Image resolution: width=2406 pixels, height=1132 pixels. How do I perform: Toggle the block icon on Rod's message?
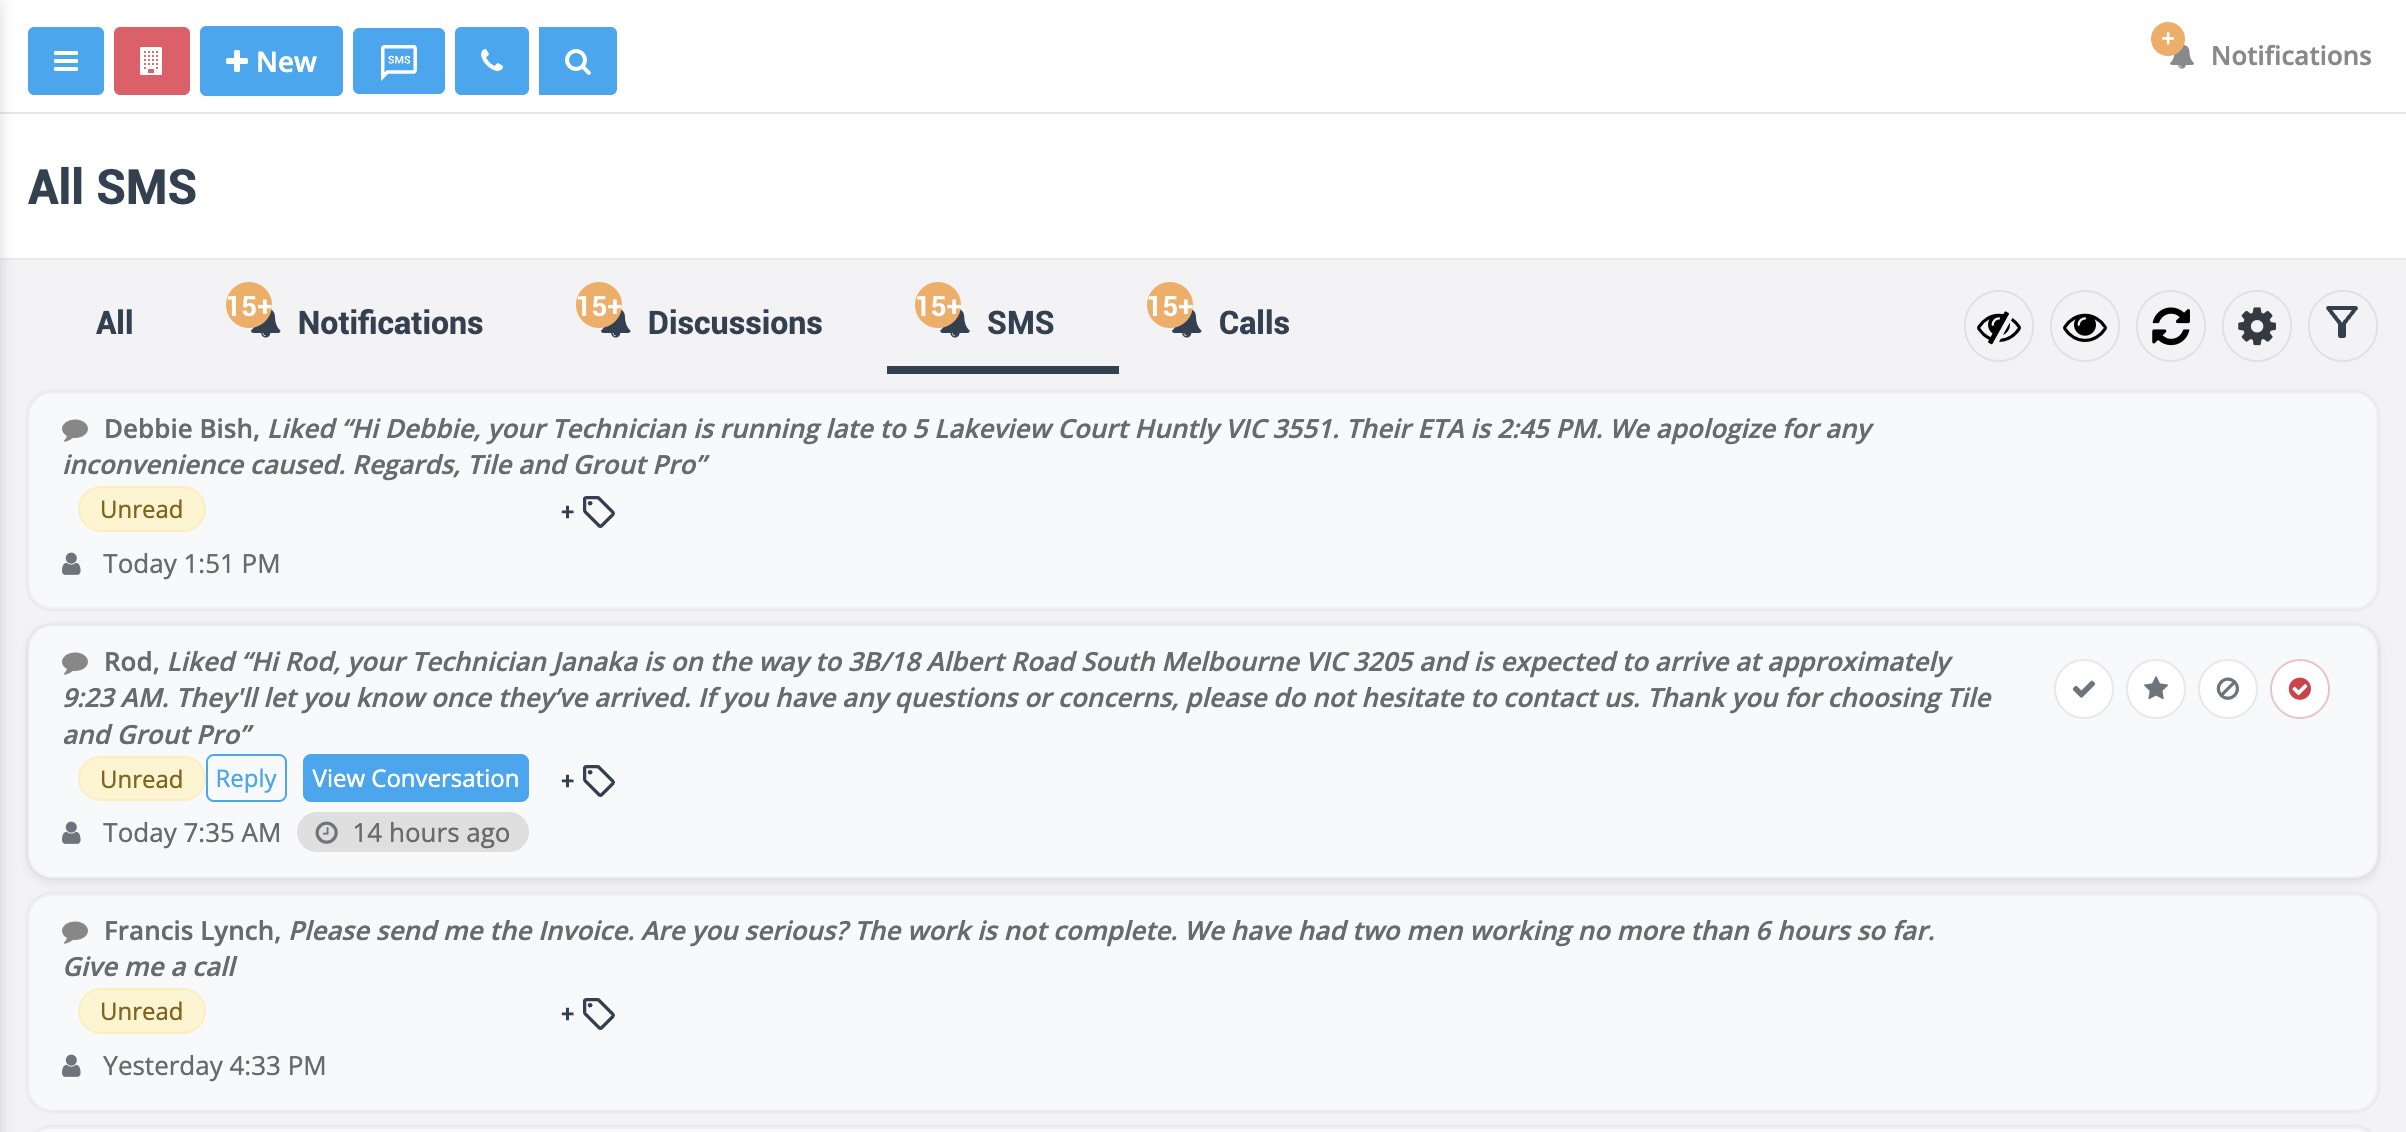pyautogui.click(x=2227, y=688)
